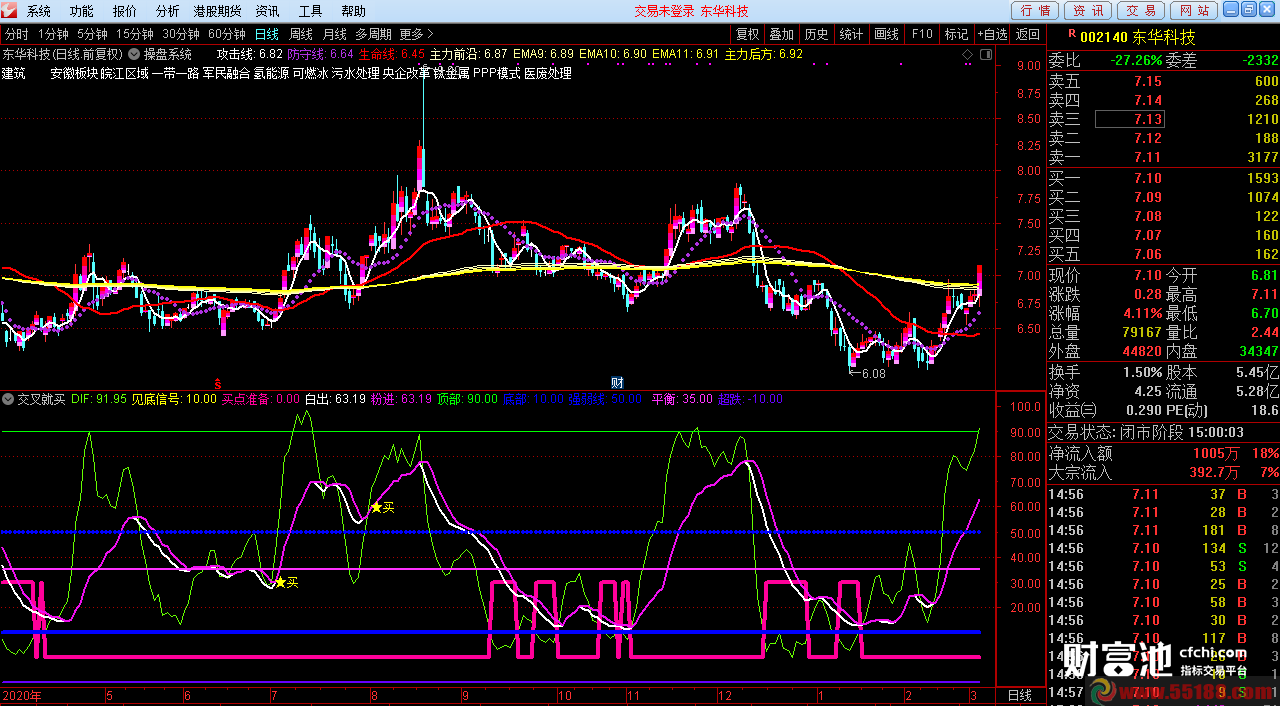
Task: Open the 分析 menu
Action: point(168,11)
